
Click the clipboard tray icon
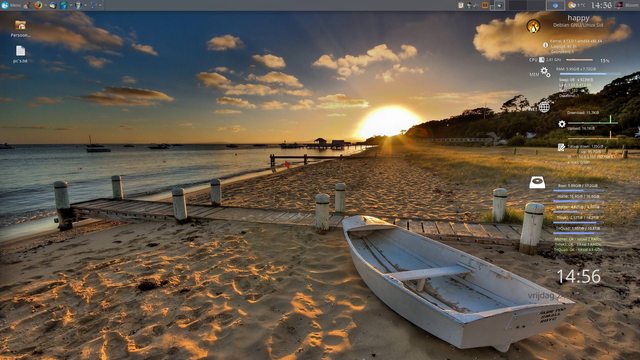point(460,5)
